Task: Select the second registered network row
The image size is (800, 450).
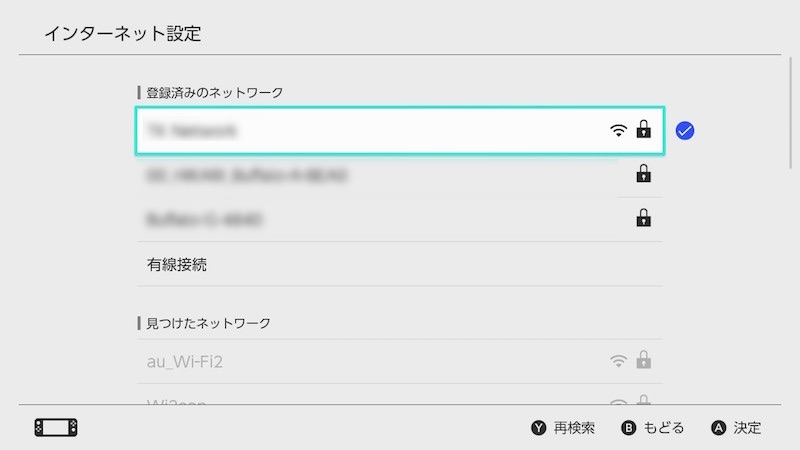Action: point(380,175)
